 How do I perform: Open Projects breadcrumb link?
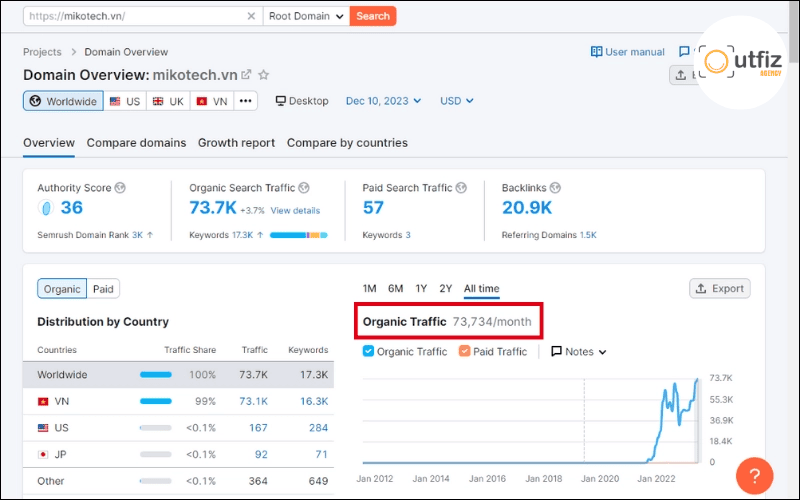coord(42,52)
